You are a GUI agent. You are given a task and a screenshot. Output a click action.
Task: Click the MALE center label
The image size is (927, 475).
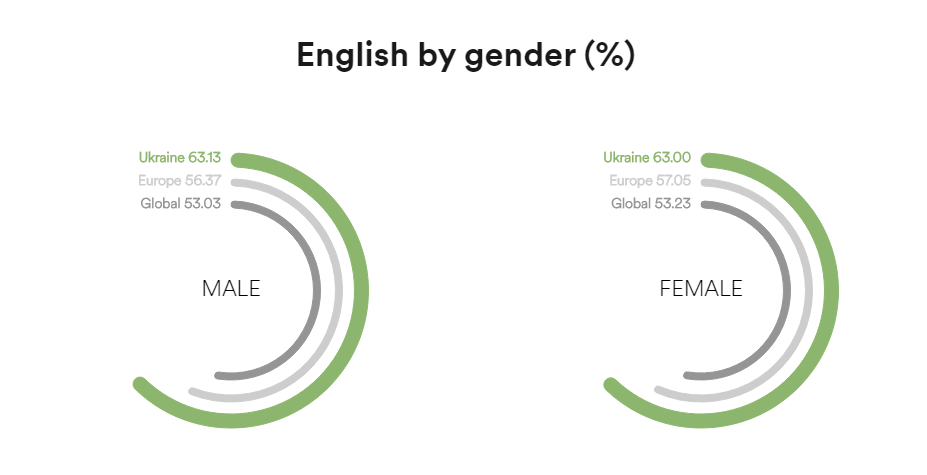pos(231,289)
